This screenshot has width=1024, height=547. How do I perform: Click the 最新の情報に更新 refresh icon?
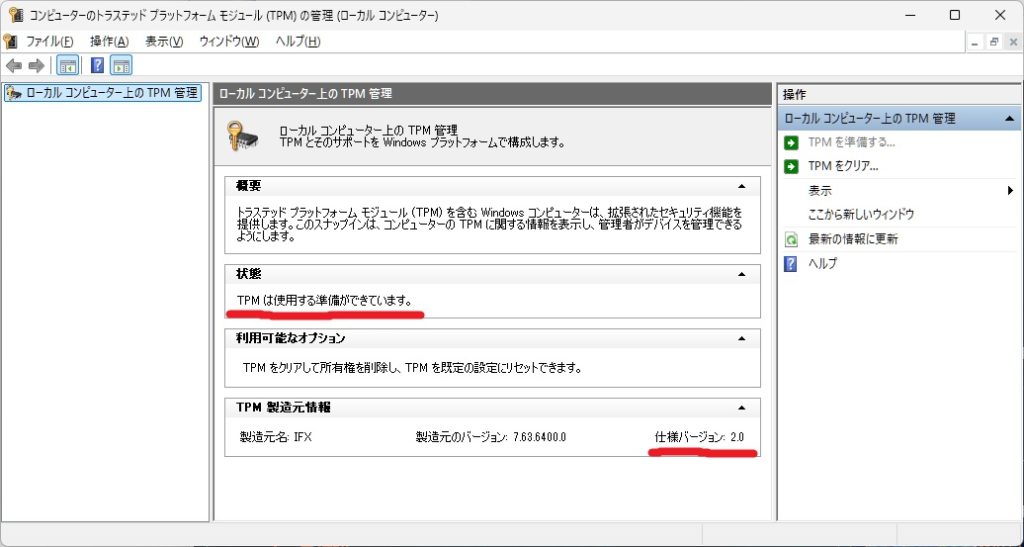tap(791, 239)
